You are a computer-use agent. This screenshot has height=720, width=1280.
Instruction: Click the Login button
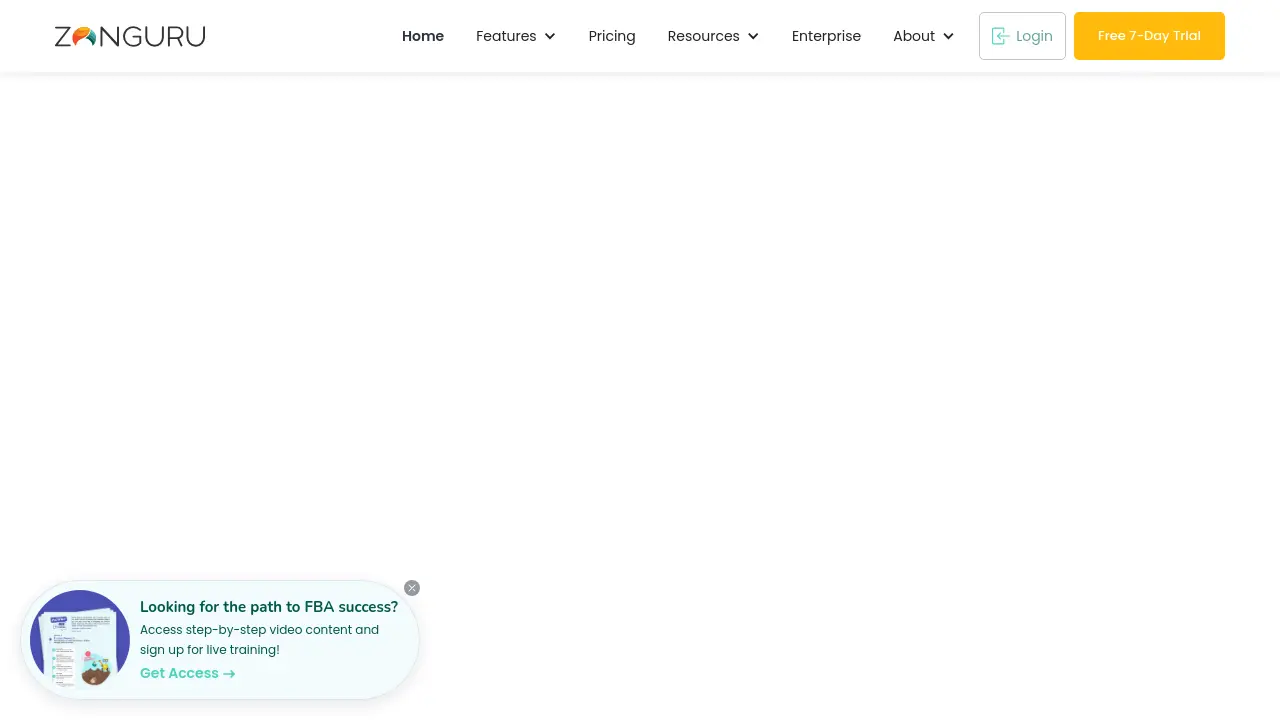[1021, 36]
